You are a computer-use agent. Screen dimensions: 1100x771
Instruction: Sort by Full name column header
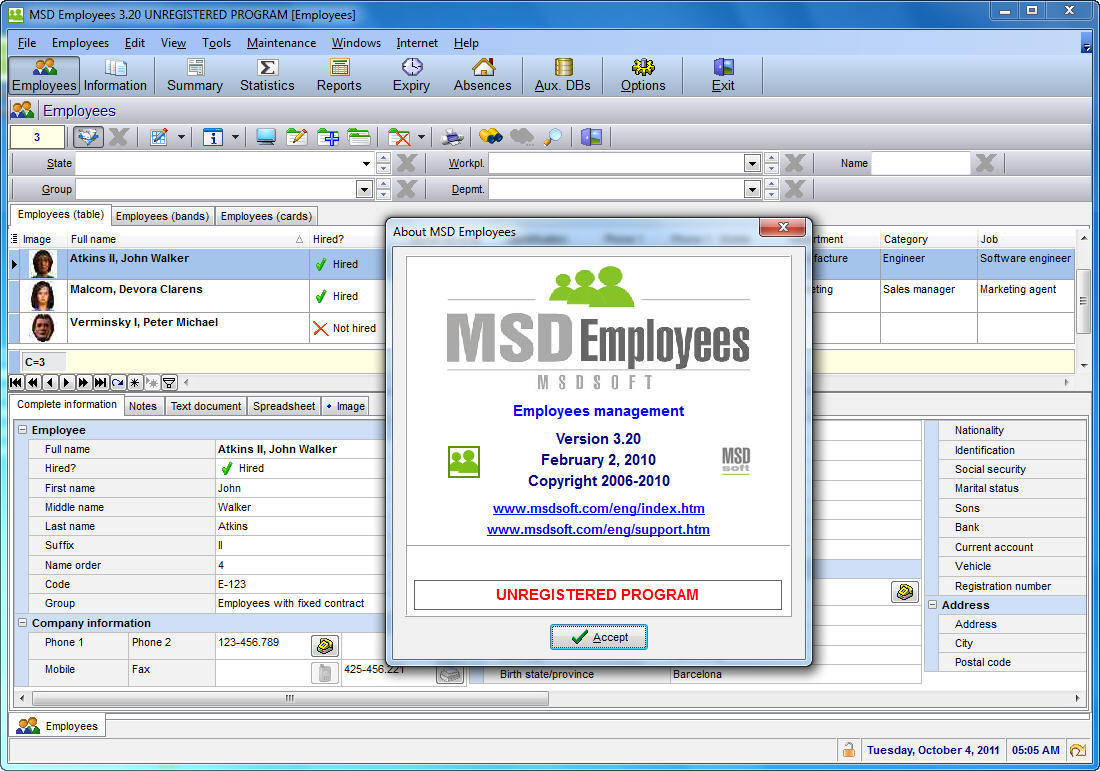coord(187,239)
